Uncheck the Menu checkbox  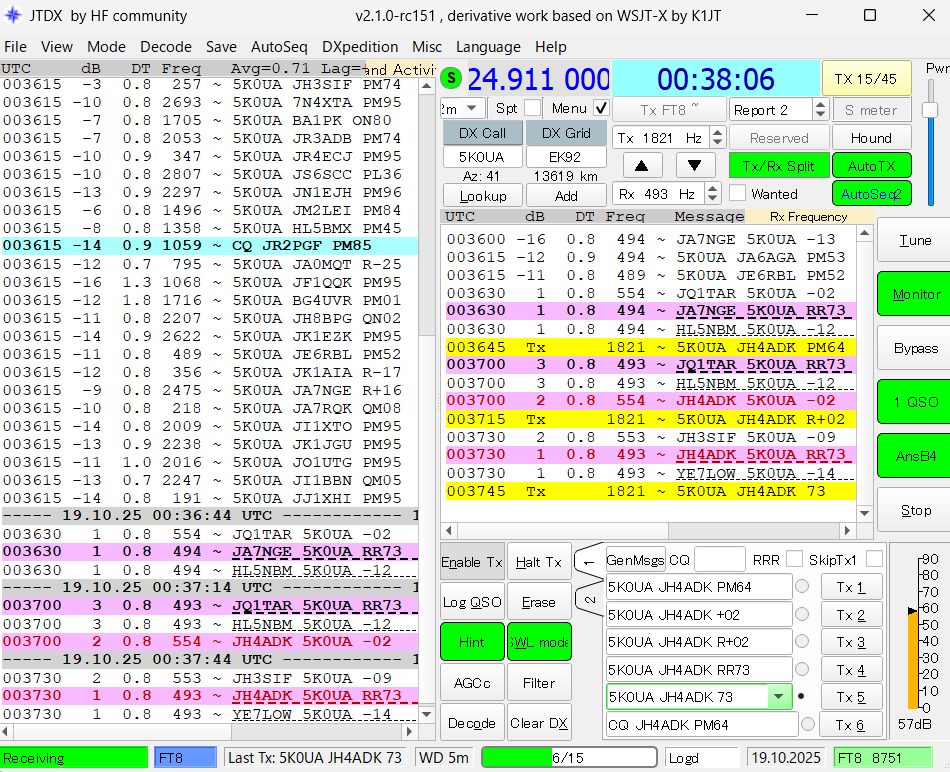coord(600,108)
